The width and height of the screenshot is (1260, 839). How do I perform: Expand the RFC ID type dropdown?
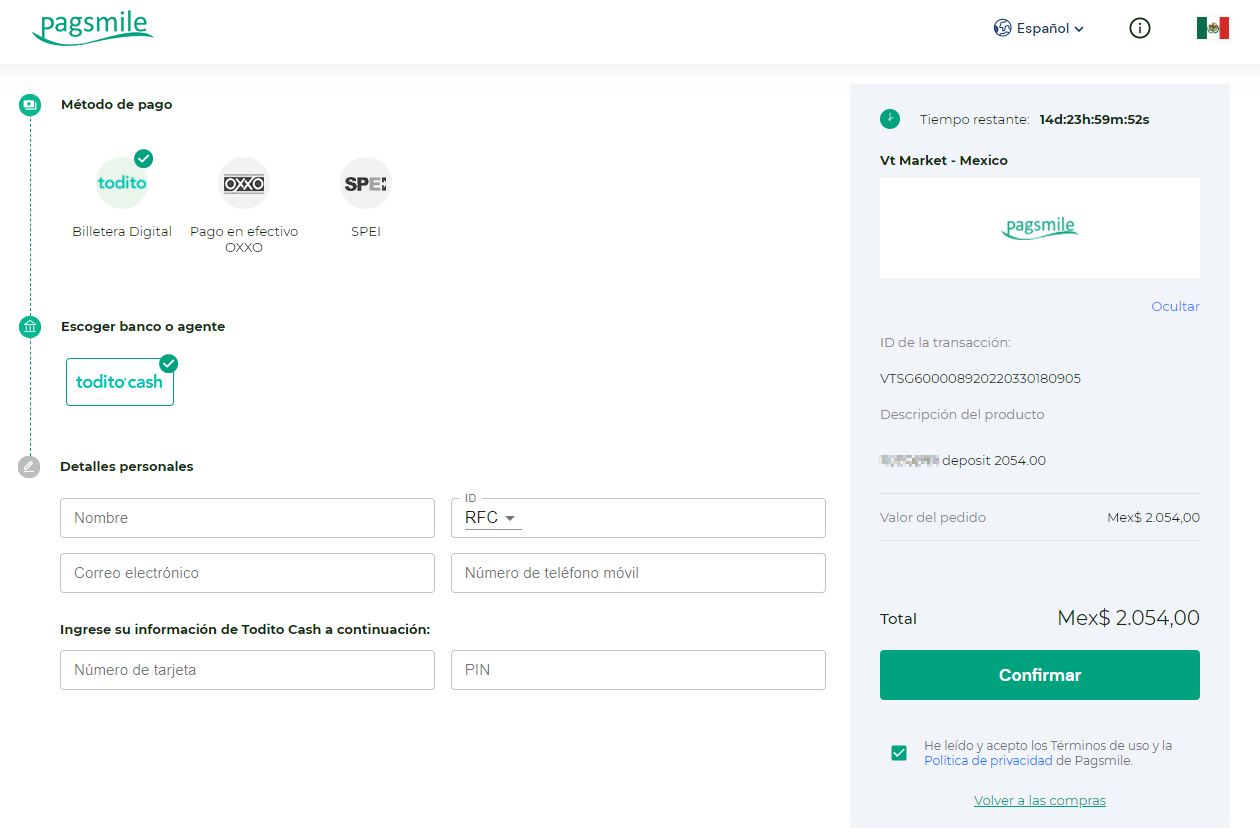coord(492,518)
